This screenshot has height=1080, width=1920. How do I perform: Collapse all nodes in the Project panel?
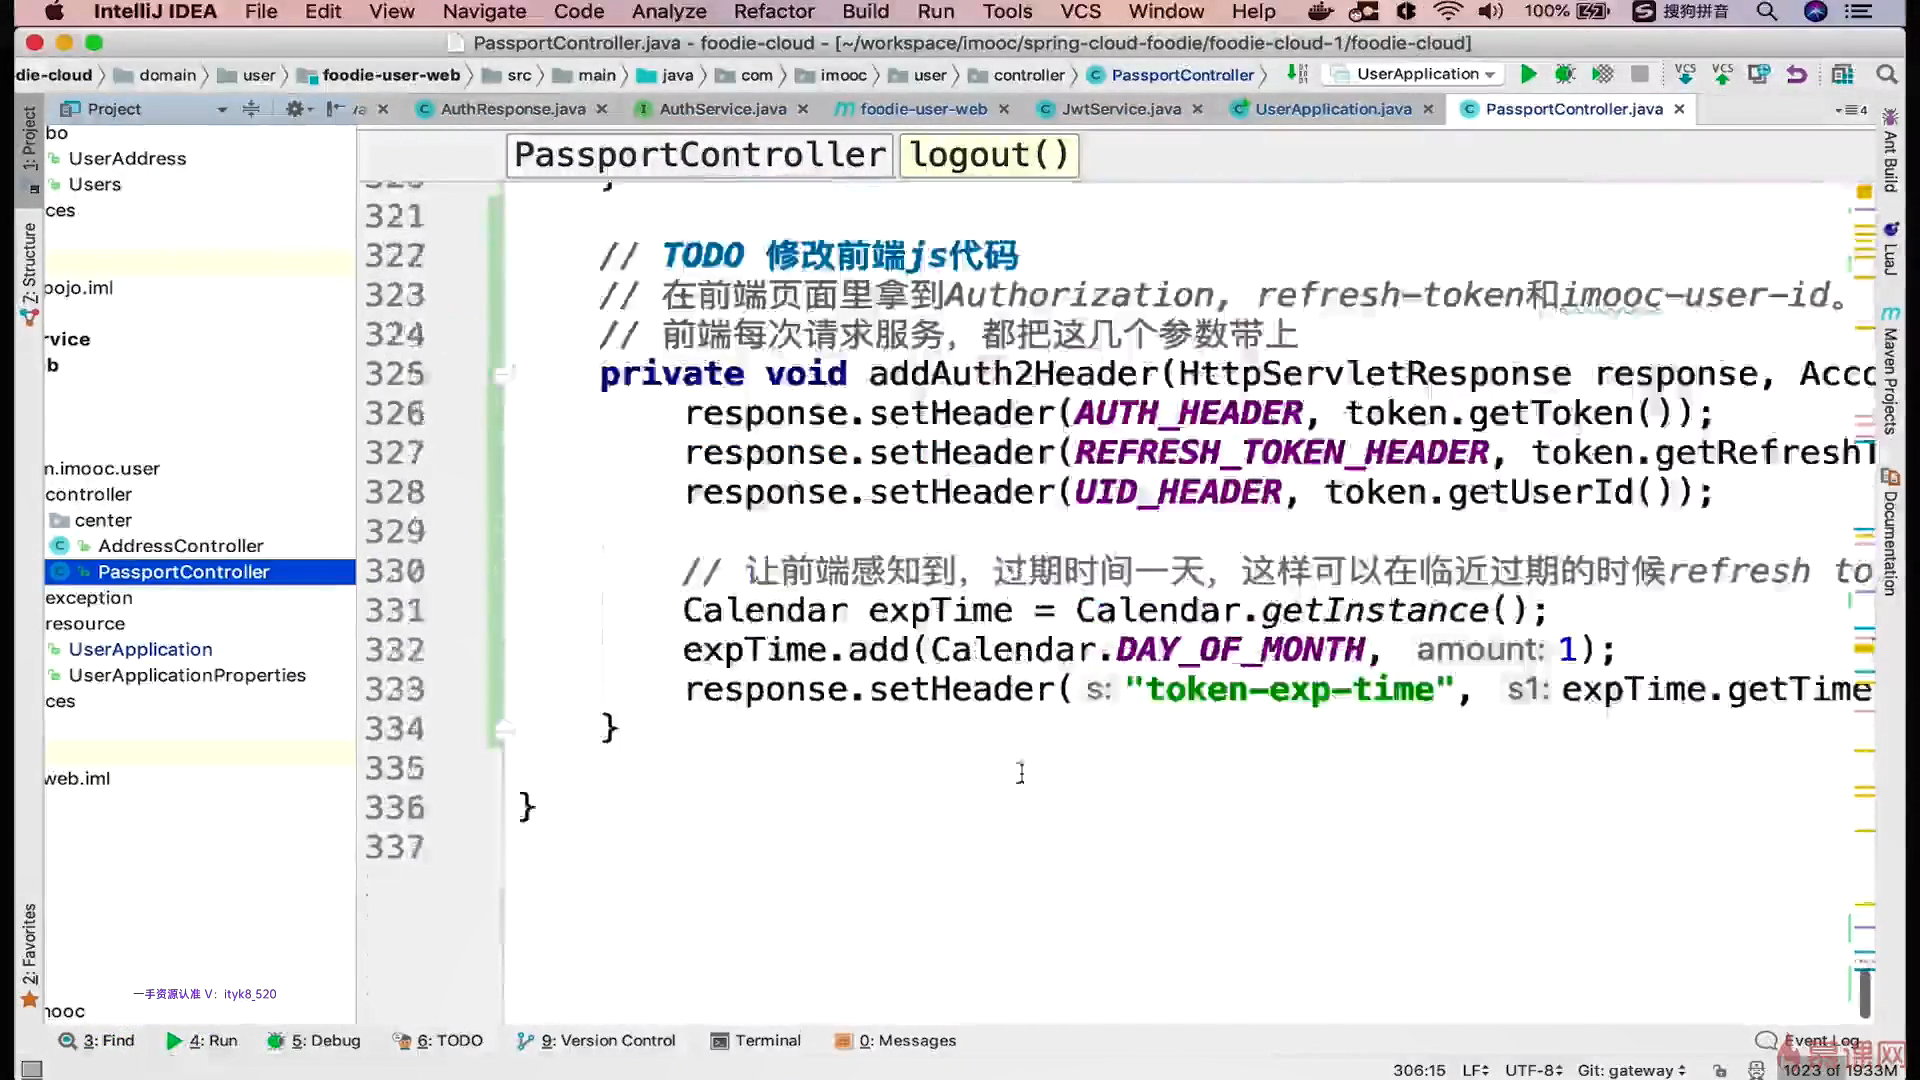251,109
